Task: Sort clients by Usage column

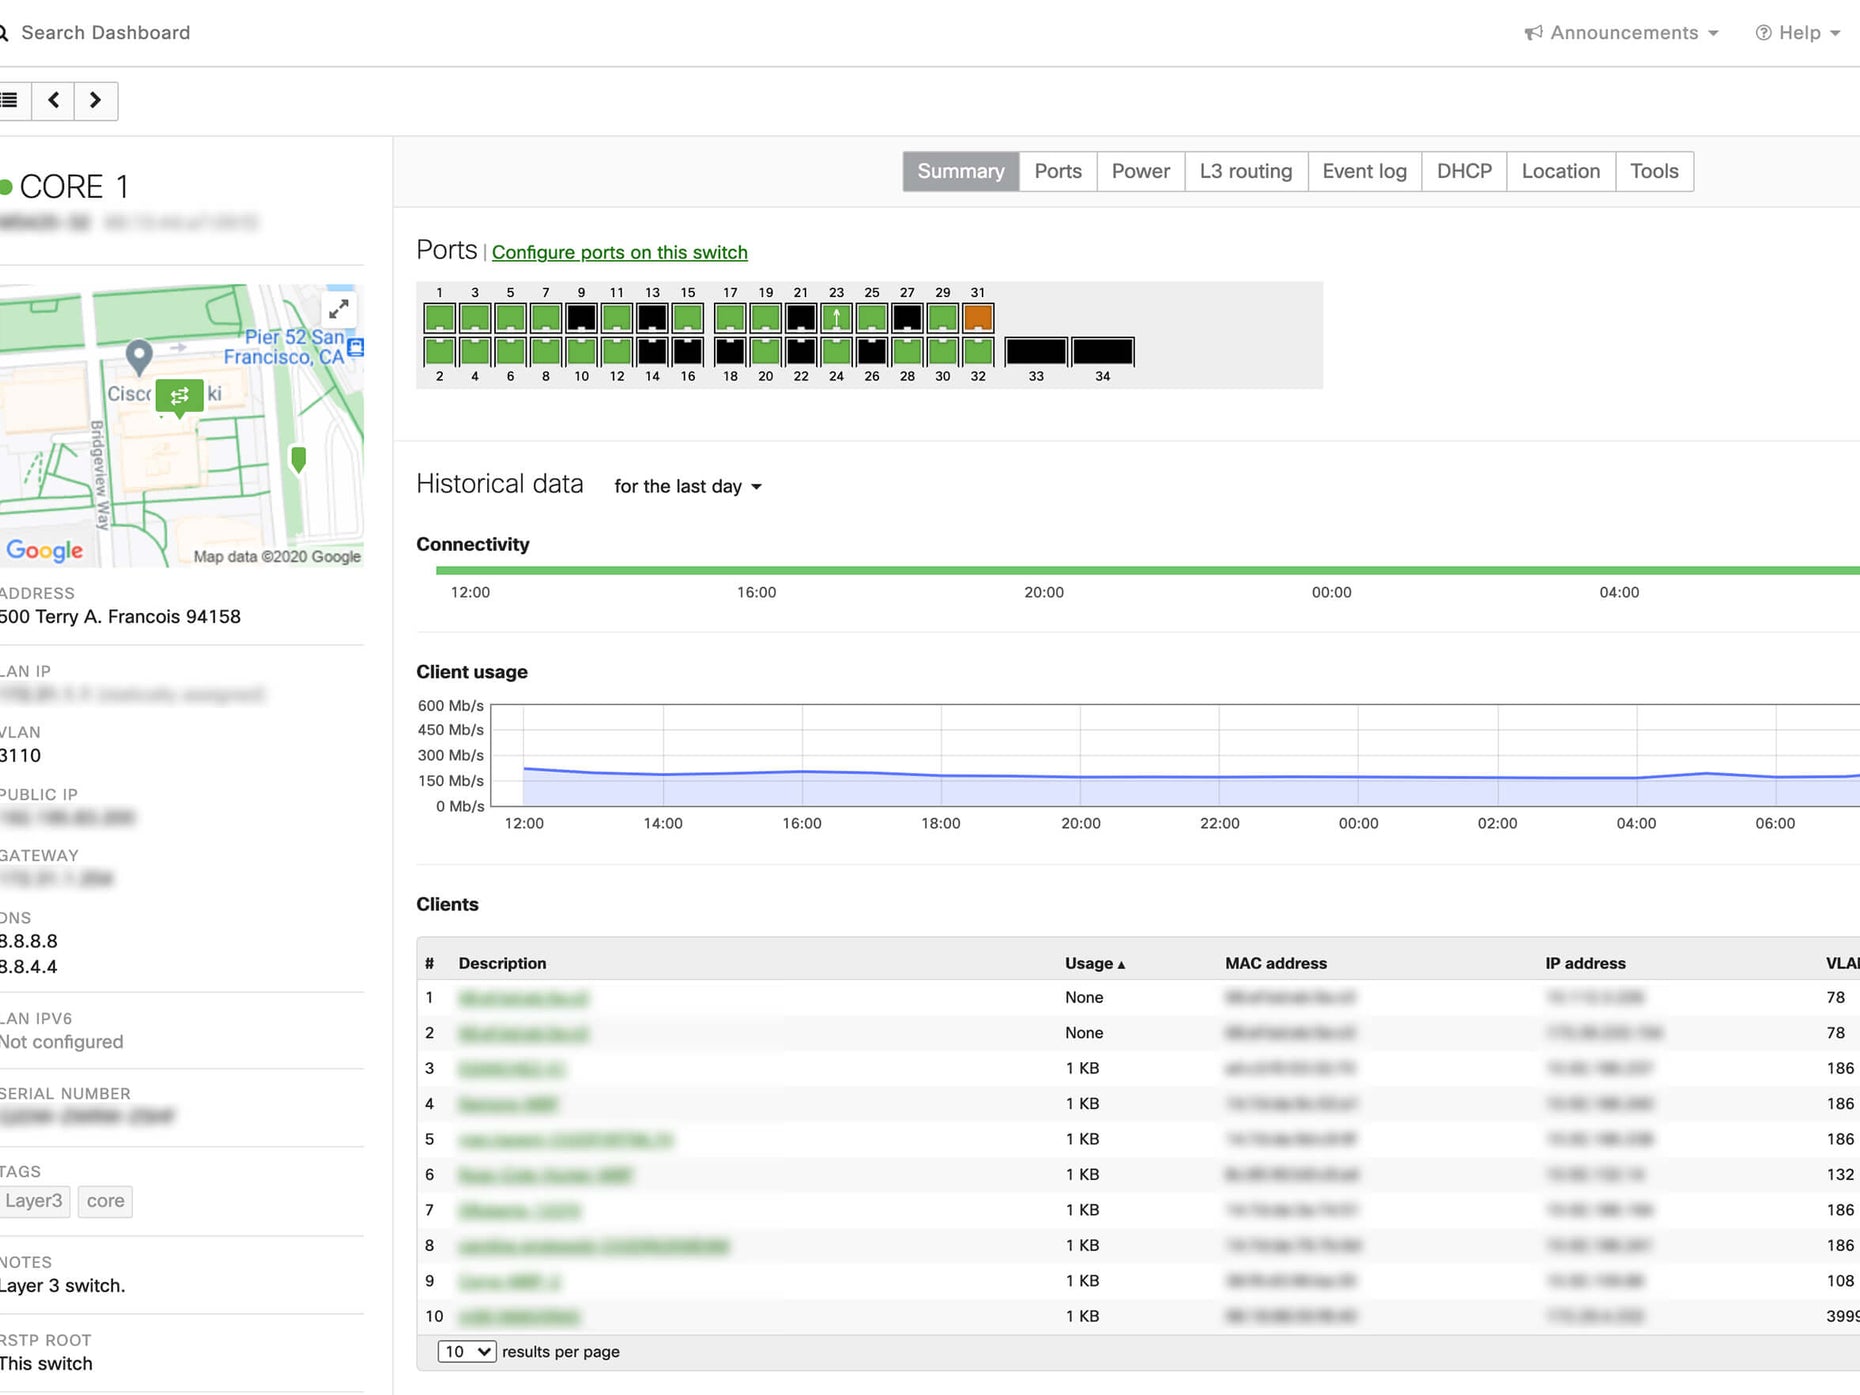Action: [x=1095, y=963]
